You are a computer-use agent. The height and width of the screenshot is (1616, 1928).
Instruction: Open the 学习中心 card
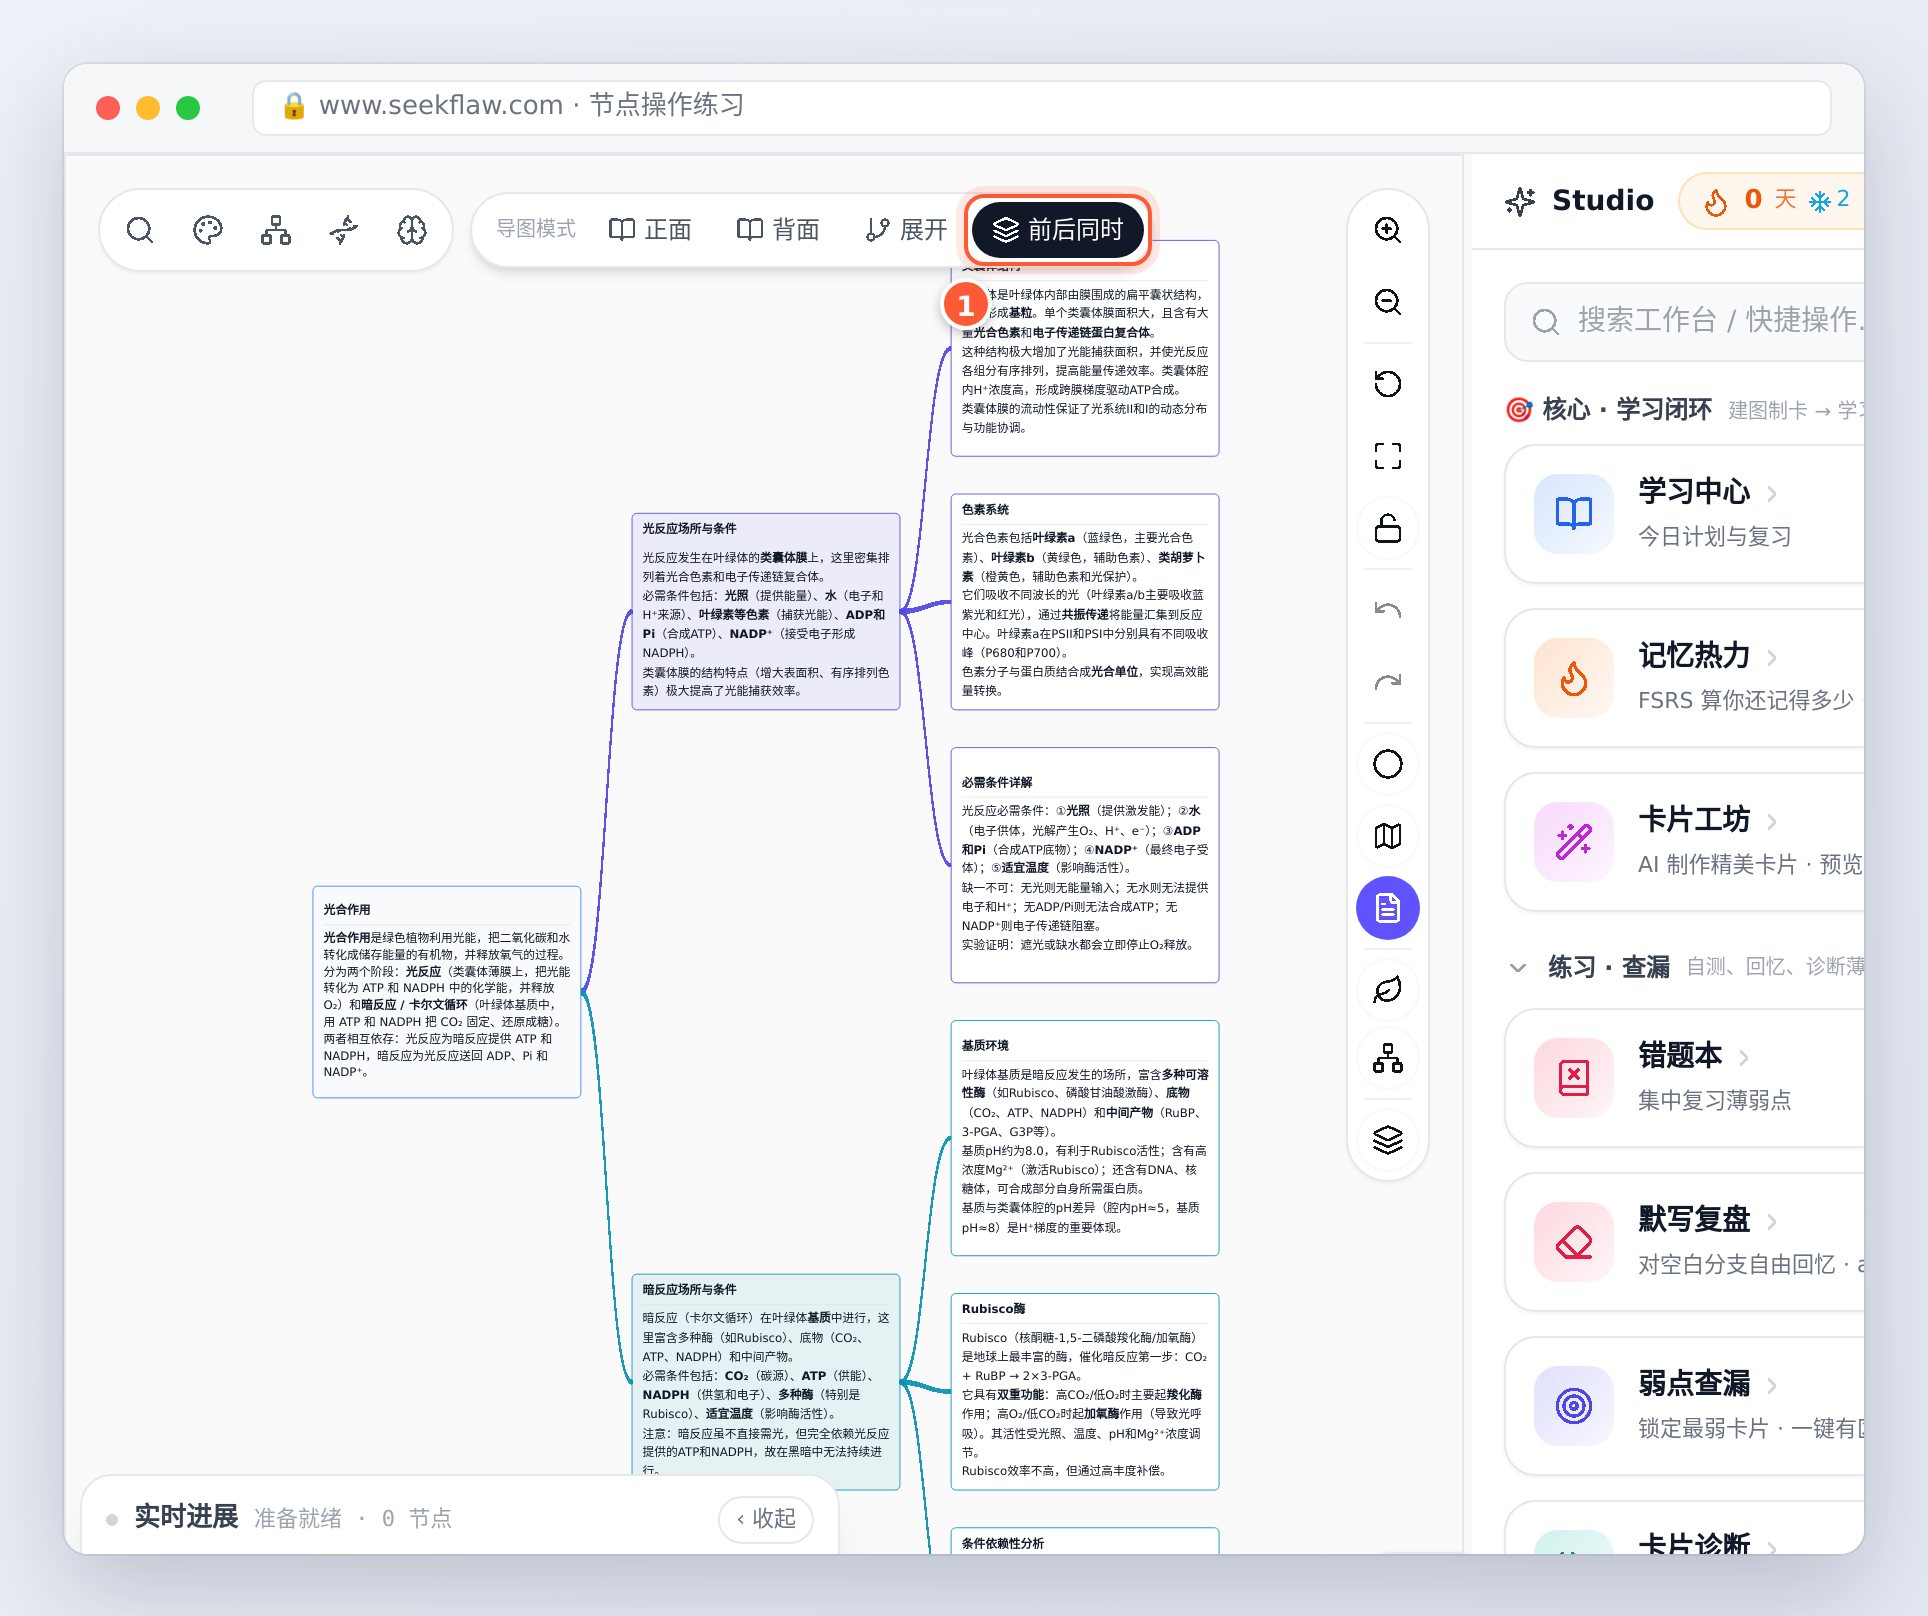point(1684,514)
